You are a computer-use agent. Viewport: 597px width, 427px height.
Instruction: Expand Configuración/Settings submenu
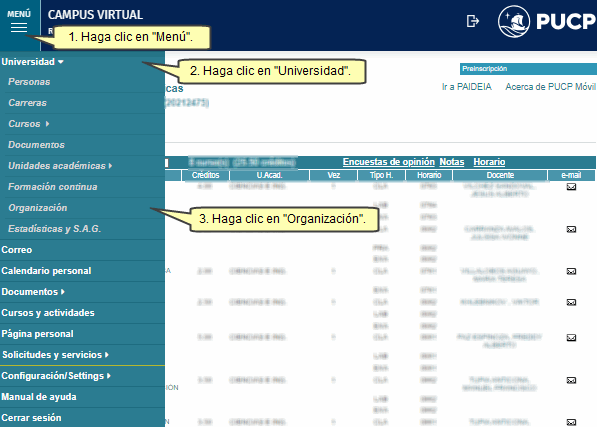pyautogui.click(x=109, y=376)
